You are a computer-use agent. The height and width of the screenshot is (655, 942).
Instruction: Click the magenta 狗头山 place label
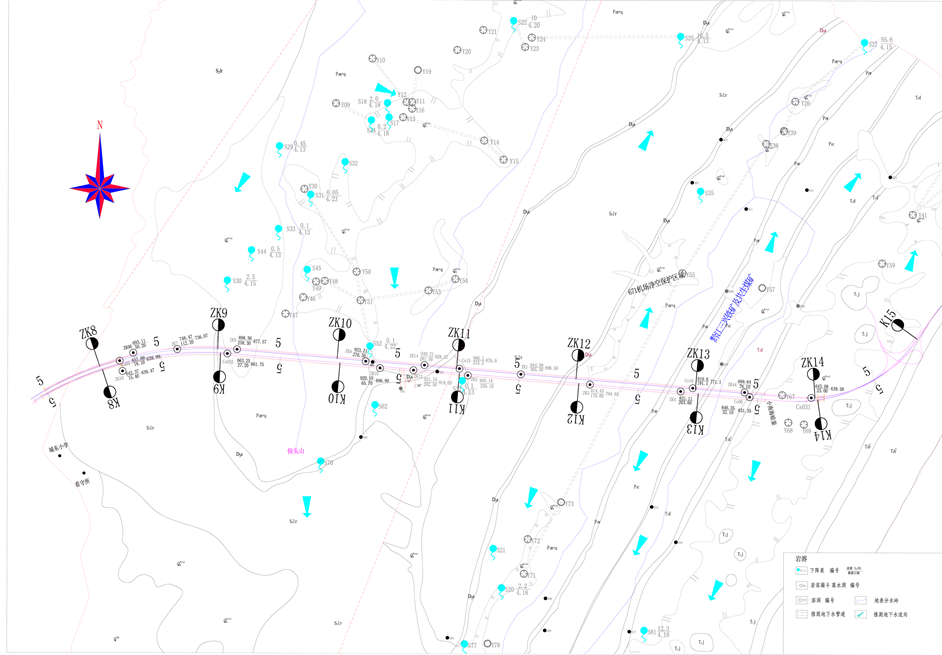(297, 451)
